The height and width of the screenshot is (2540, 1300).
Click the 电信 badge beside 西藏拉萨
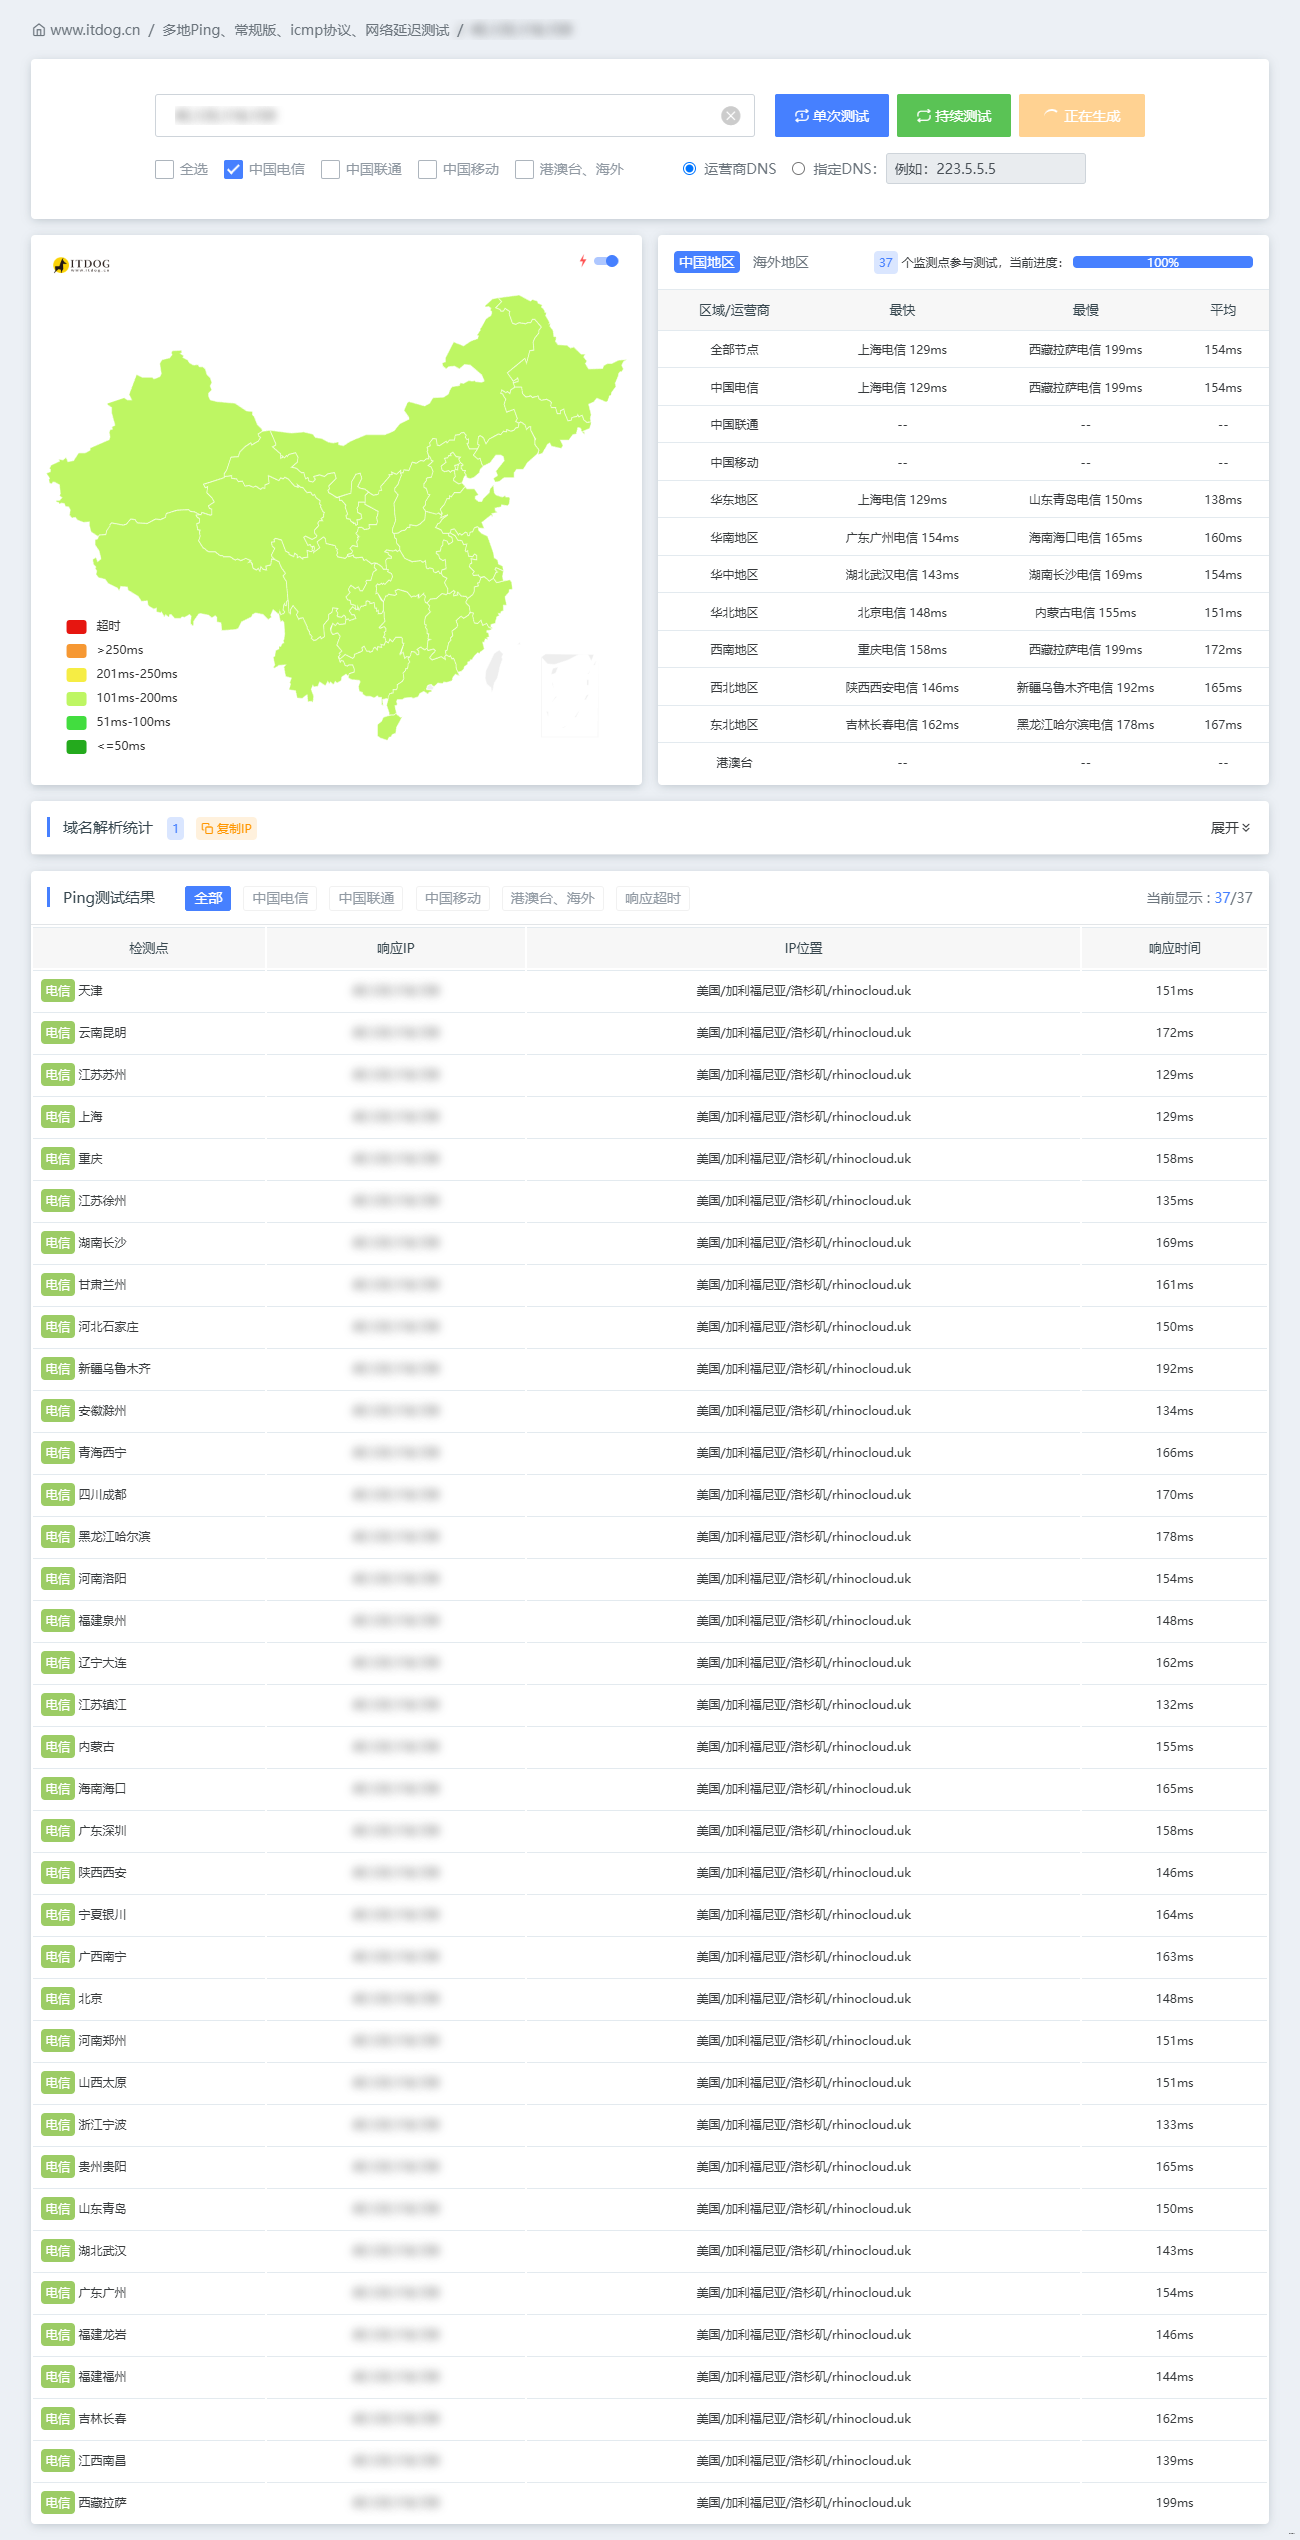[x=57, y=2503]
